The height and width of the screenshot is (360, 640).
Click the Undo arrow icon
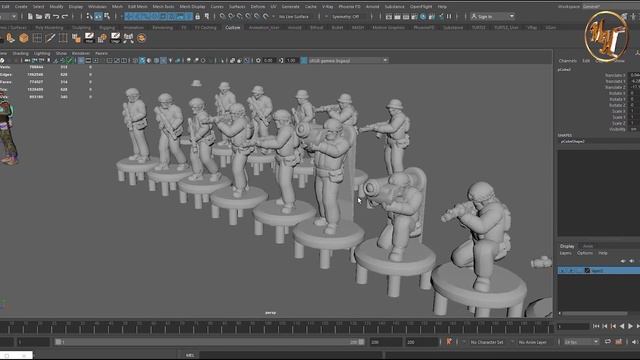pos(56,16)
